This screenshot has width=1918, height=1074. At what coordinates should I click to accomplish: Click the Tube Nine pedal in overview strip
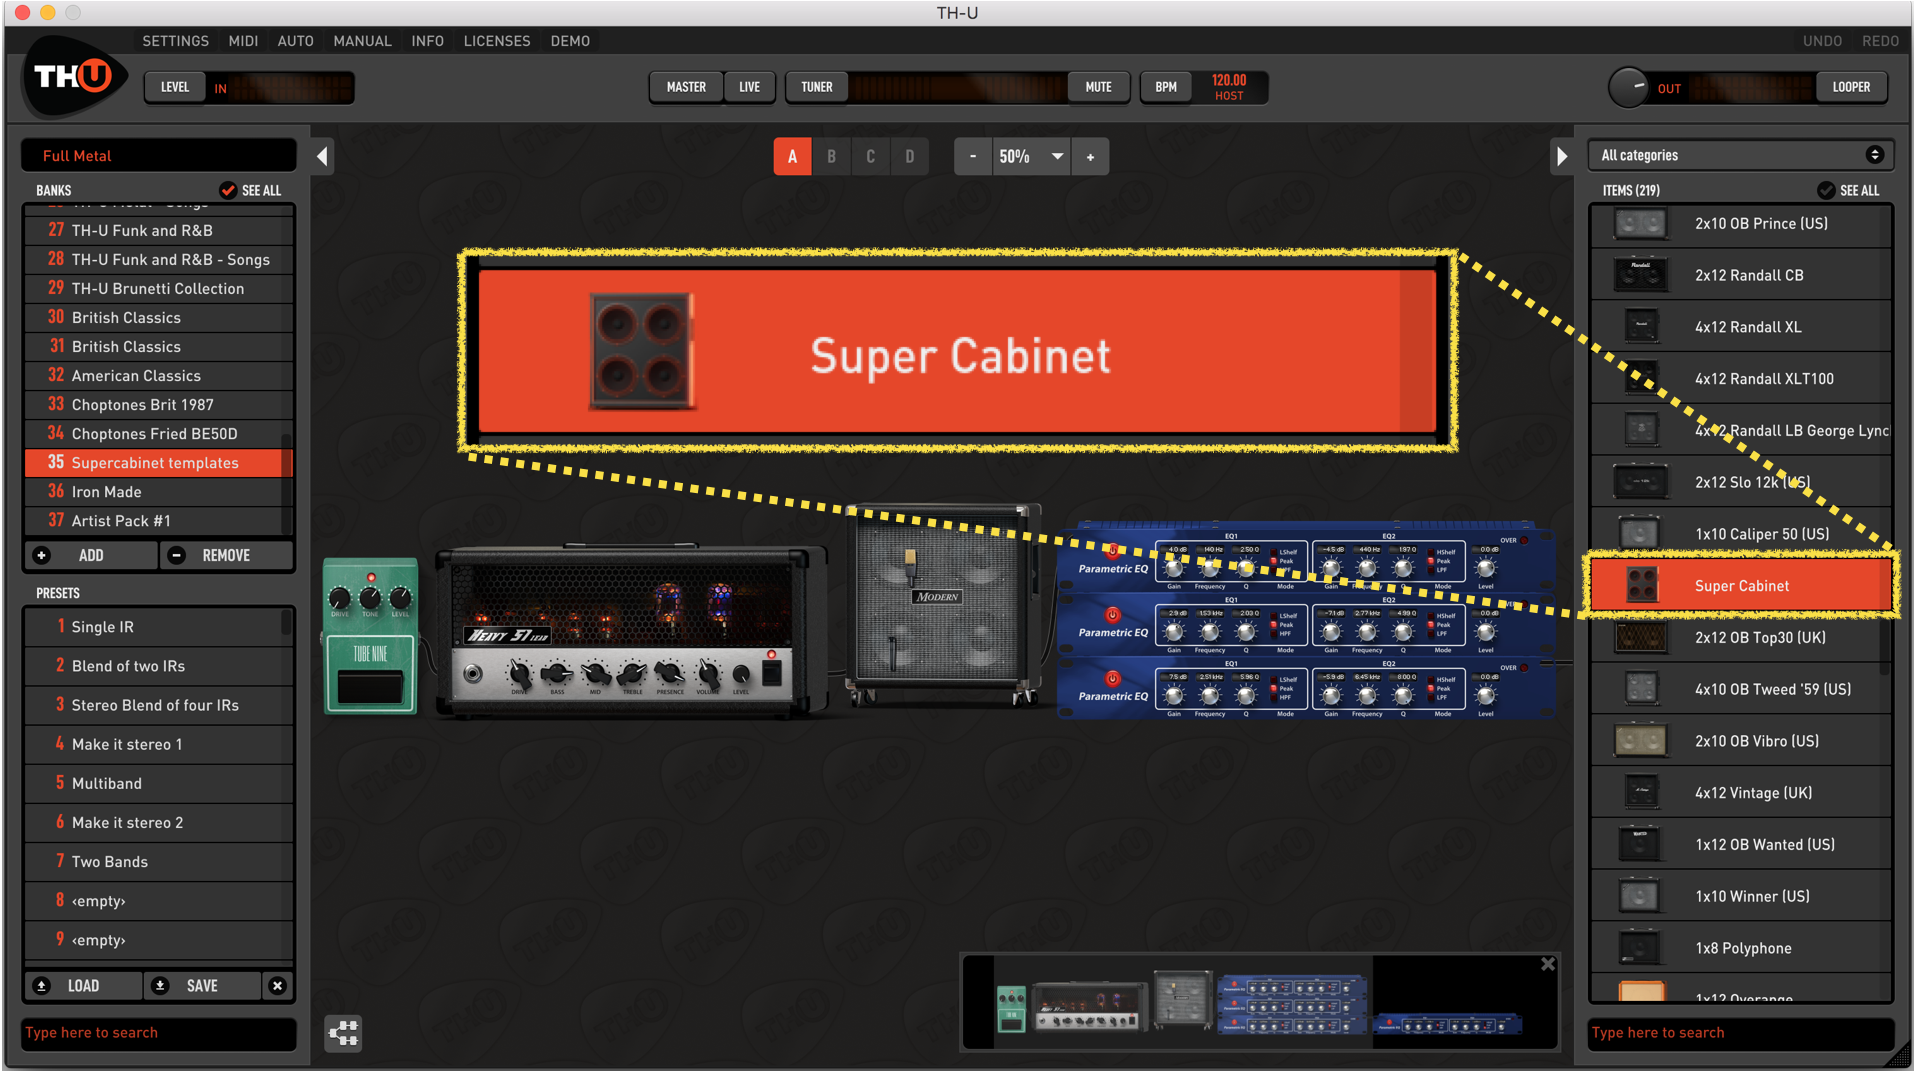pos(1011,1008)
